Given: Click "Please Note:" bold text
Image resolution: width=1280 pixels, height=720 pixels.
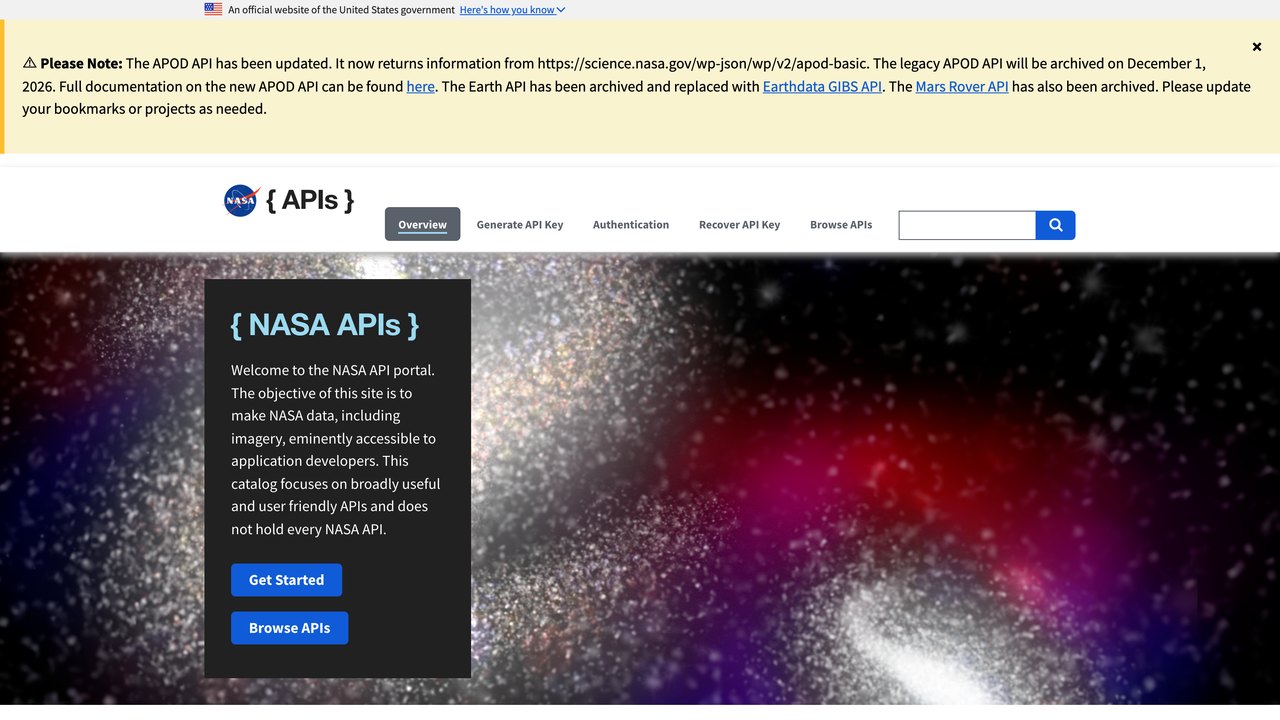Looking at the screenshot, I should [81, 63].
